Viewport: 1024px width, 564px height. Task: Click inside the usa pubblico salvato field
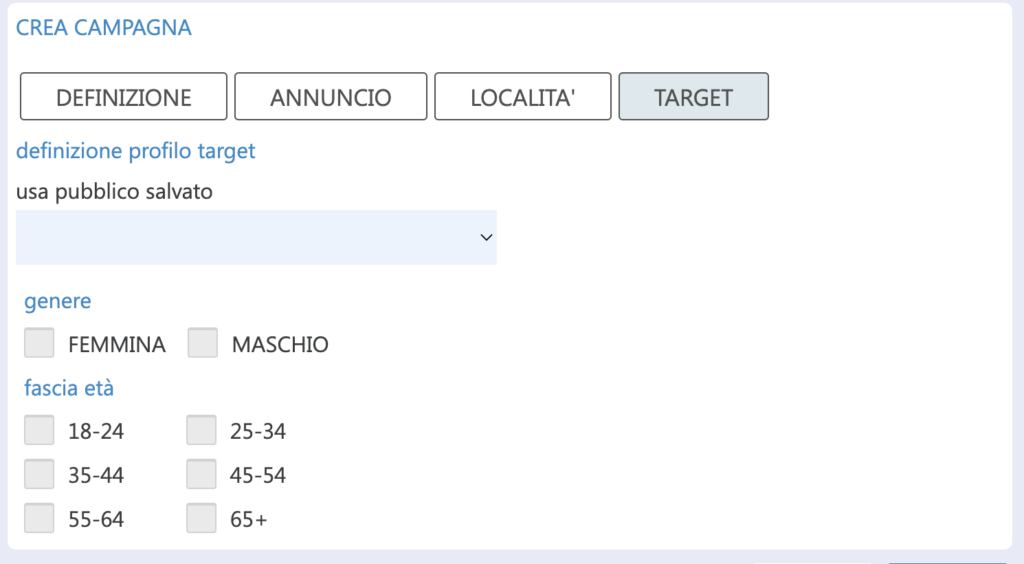pyautogui.click(x=256, y=238)
